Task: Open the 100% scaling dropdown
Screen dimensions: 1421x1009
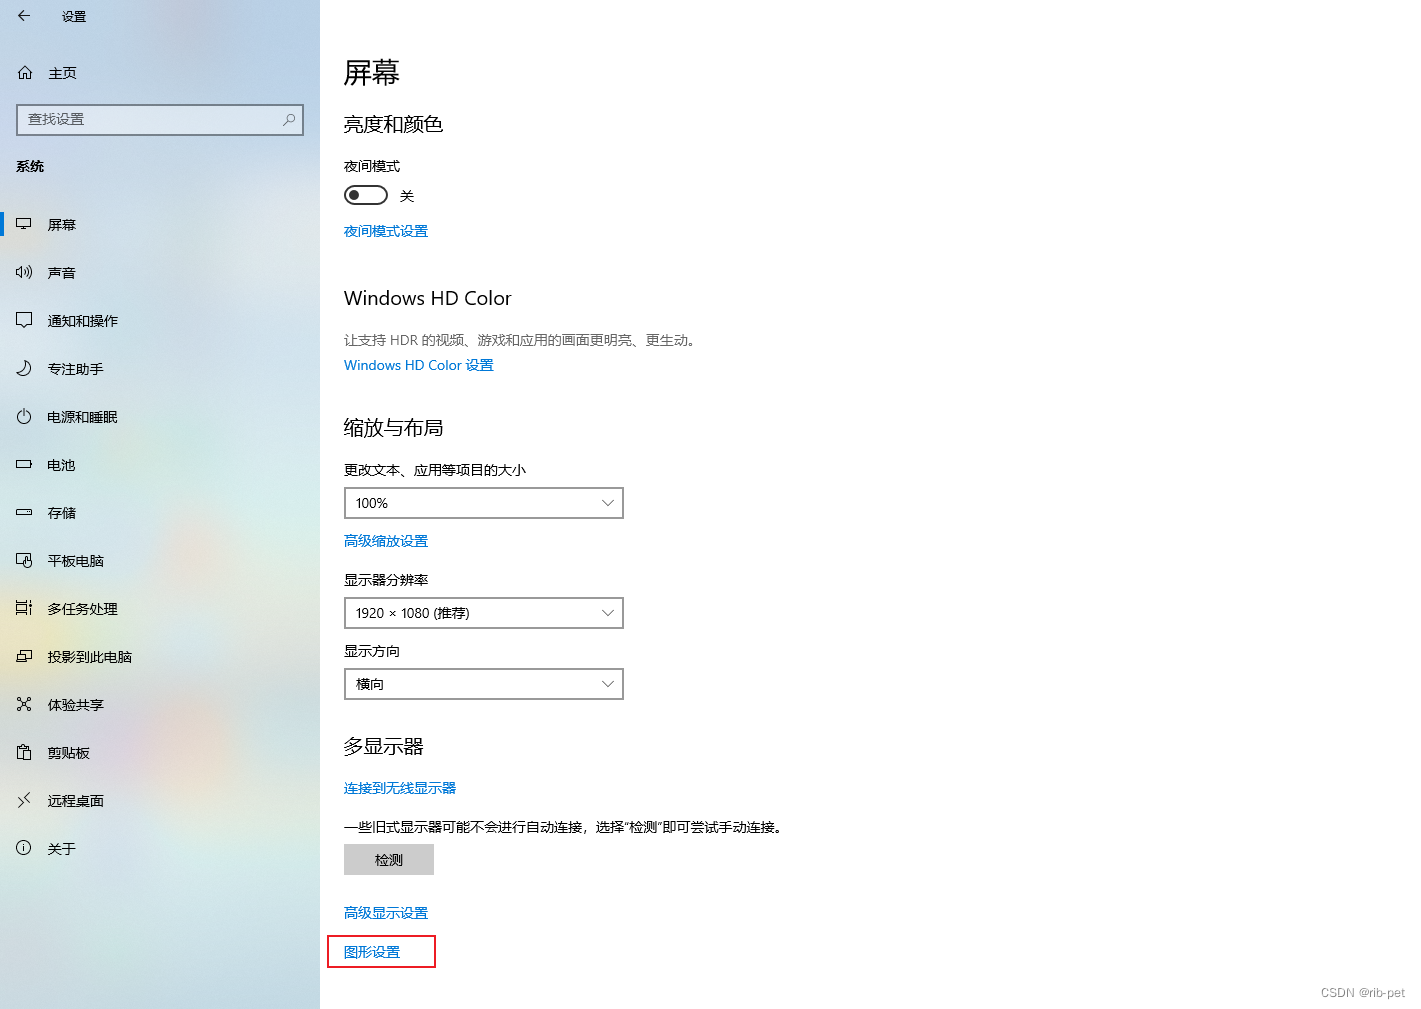Action: 484,503
